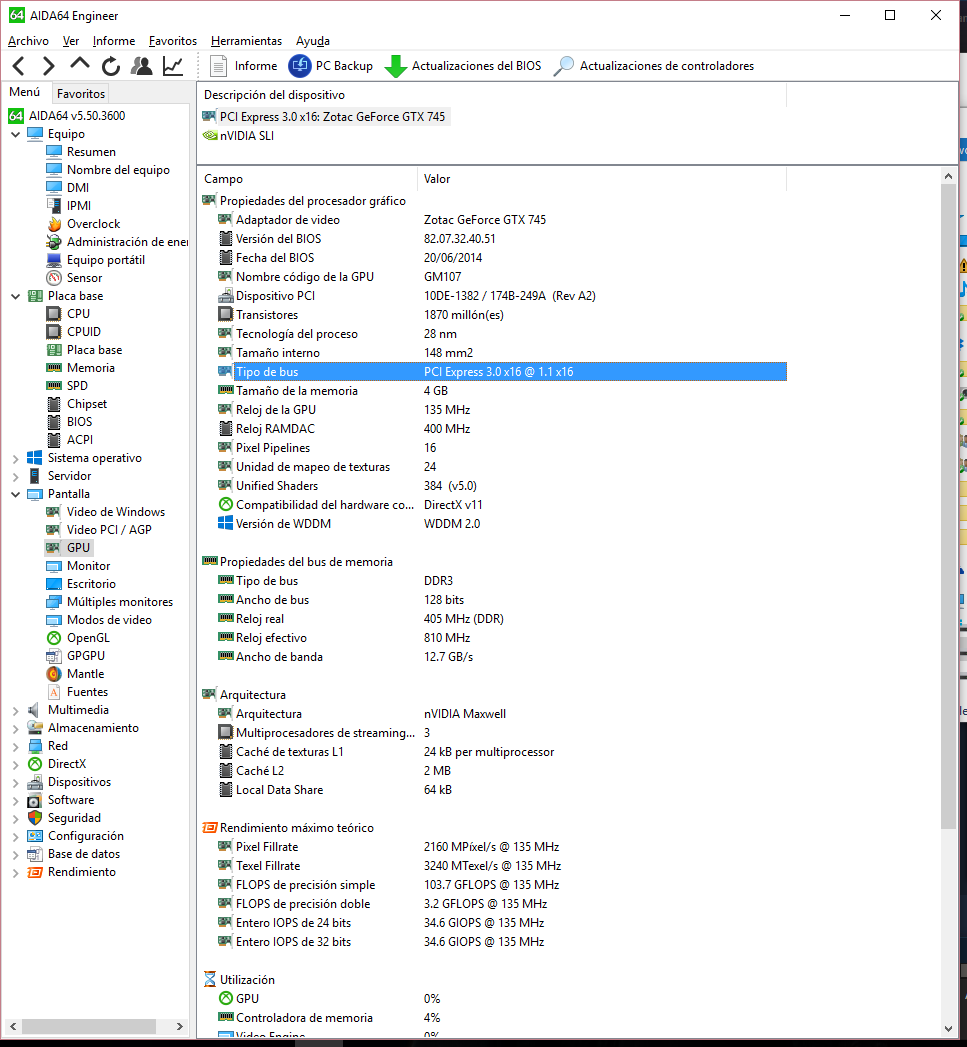The width and height of the screenshot is (967, 1047).
Task: Expand the Almacenamiento tree node
Action: coord(15,728)
